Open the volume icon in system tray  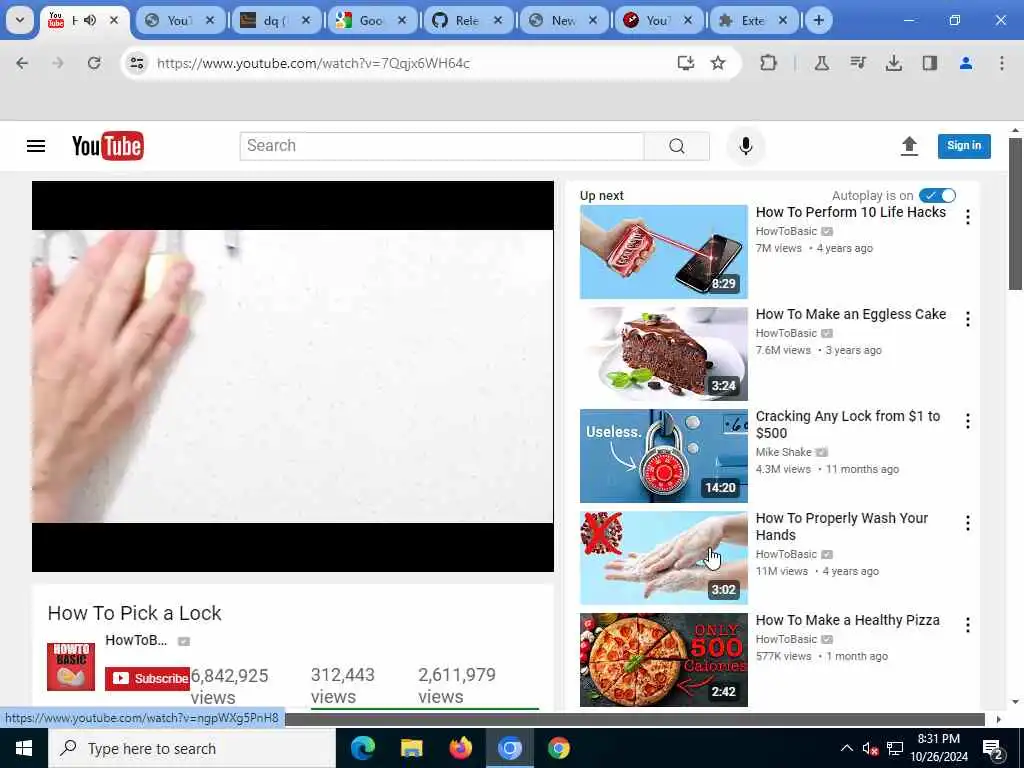pyautogui.click(x=870, y=748)
